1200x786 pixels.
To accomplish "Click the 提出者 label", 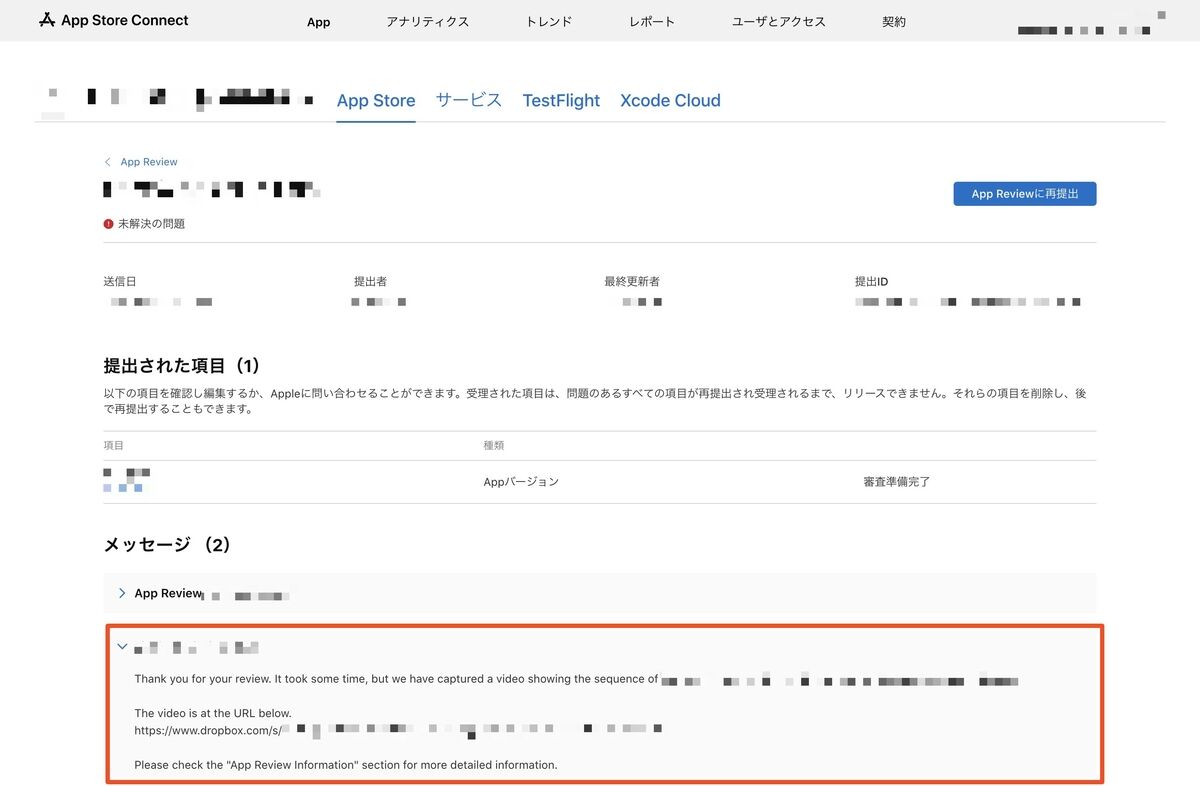I will point(370,282).
